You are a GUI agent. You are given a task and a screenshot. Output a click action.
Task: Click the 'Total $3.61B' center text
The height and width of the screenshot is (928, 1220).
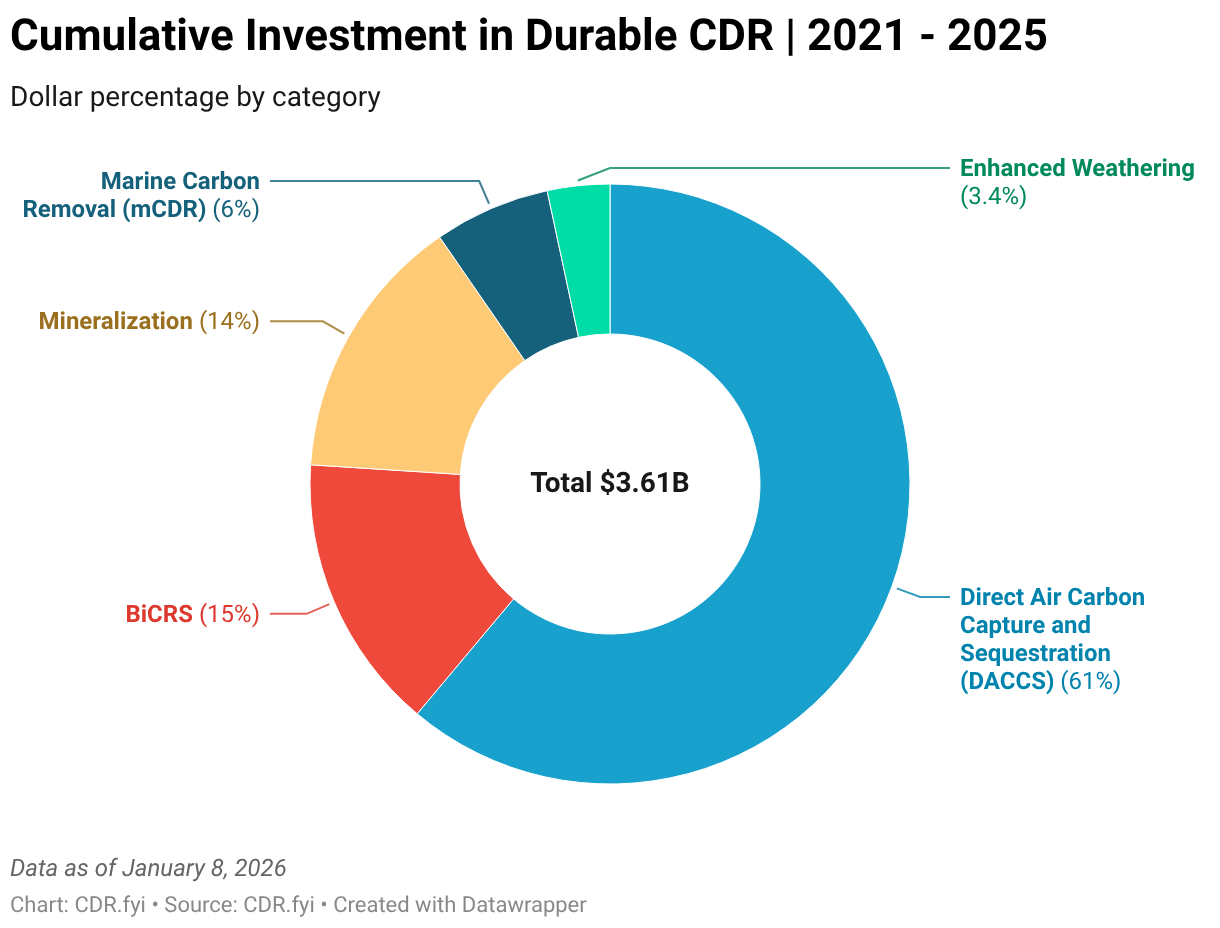(609, 483)
